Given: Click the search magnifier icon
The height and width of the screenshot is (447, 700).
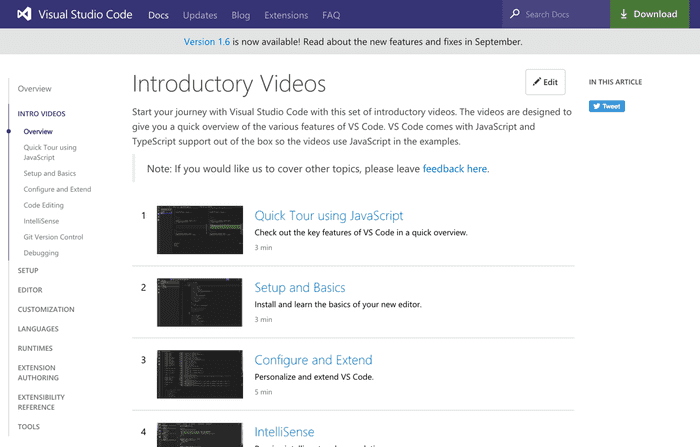Looking at the screenshot, I should [514, 15].
